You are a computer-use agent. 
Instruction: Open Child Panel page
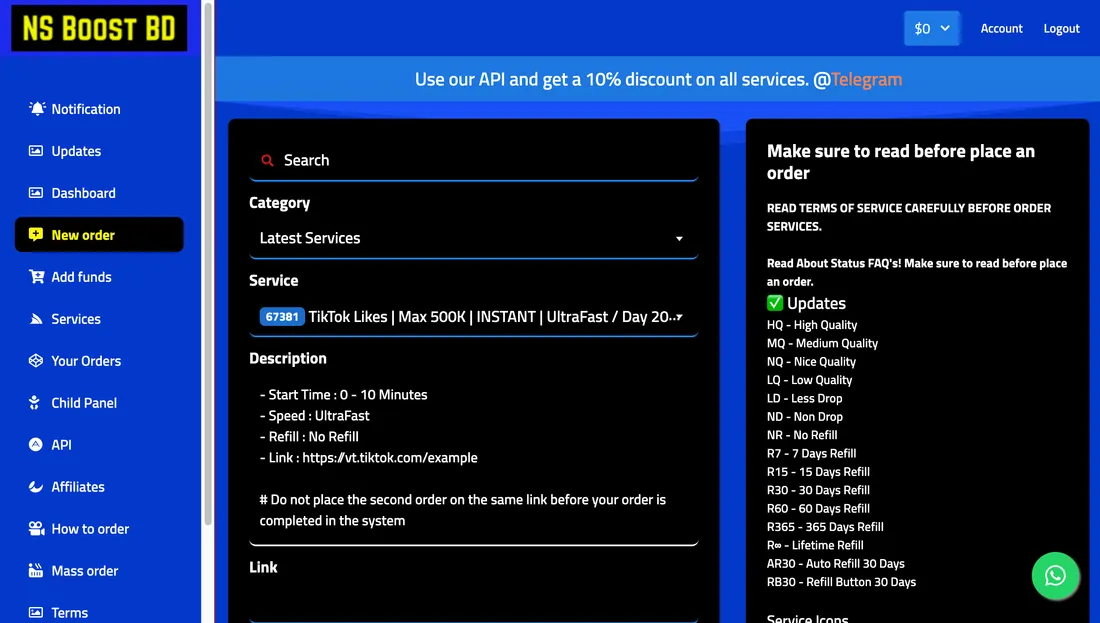point(84,403)
